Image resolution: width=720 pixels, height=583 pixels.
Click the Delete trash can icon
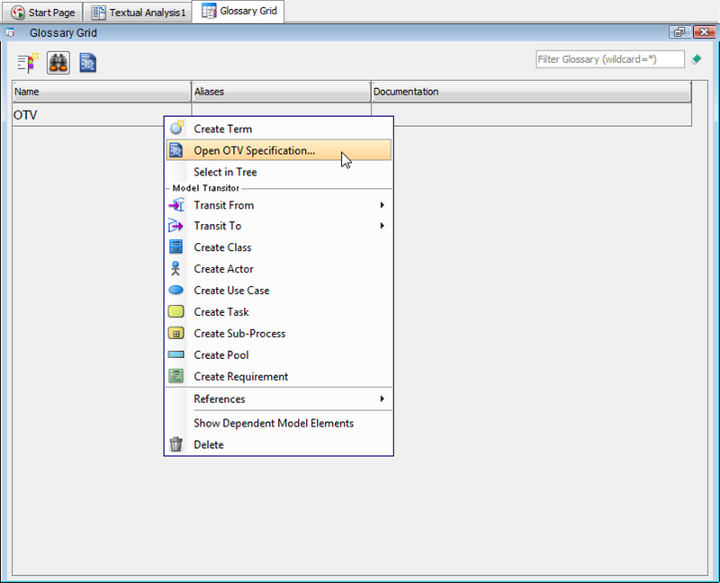(x=176, y=445)
